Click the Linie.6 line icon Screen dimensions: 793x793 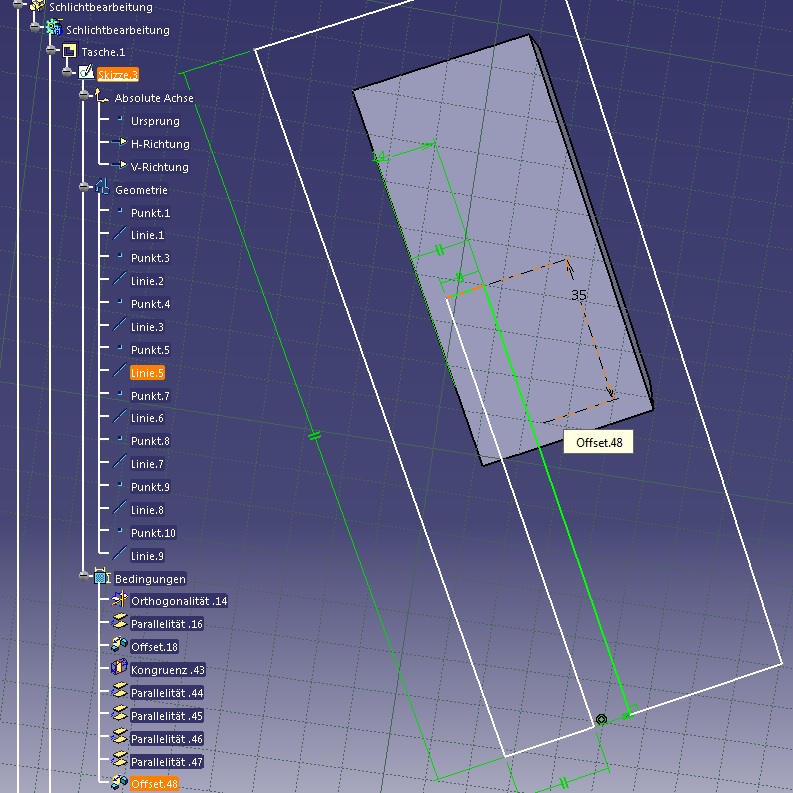click(119, 417)
